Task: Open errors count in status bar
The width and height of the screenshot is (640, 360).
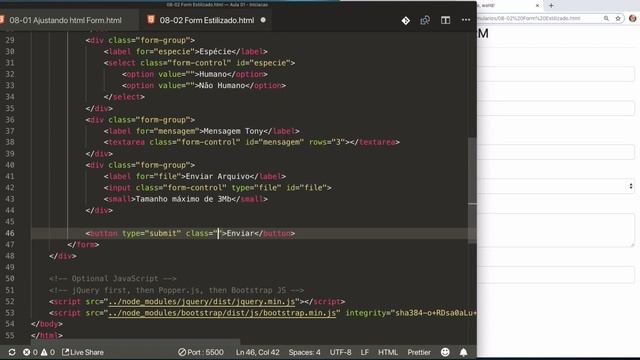Action: [30, 352]
